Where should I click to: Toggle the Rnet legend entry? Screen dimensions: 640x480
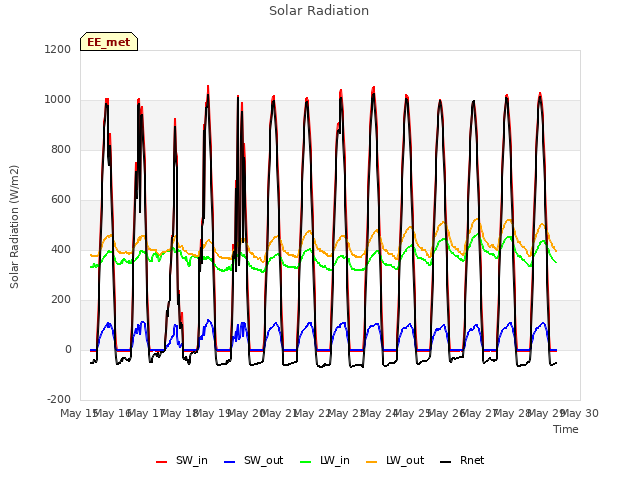pos(462,461)
